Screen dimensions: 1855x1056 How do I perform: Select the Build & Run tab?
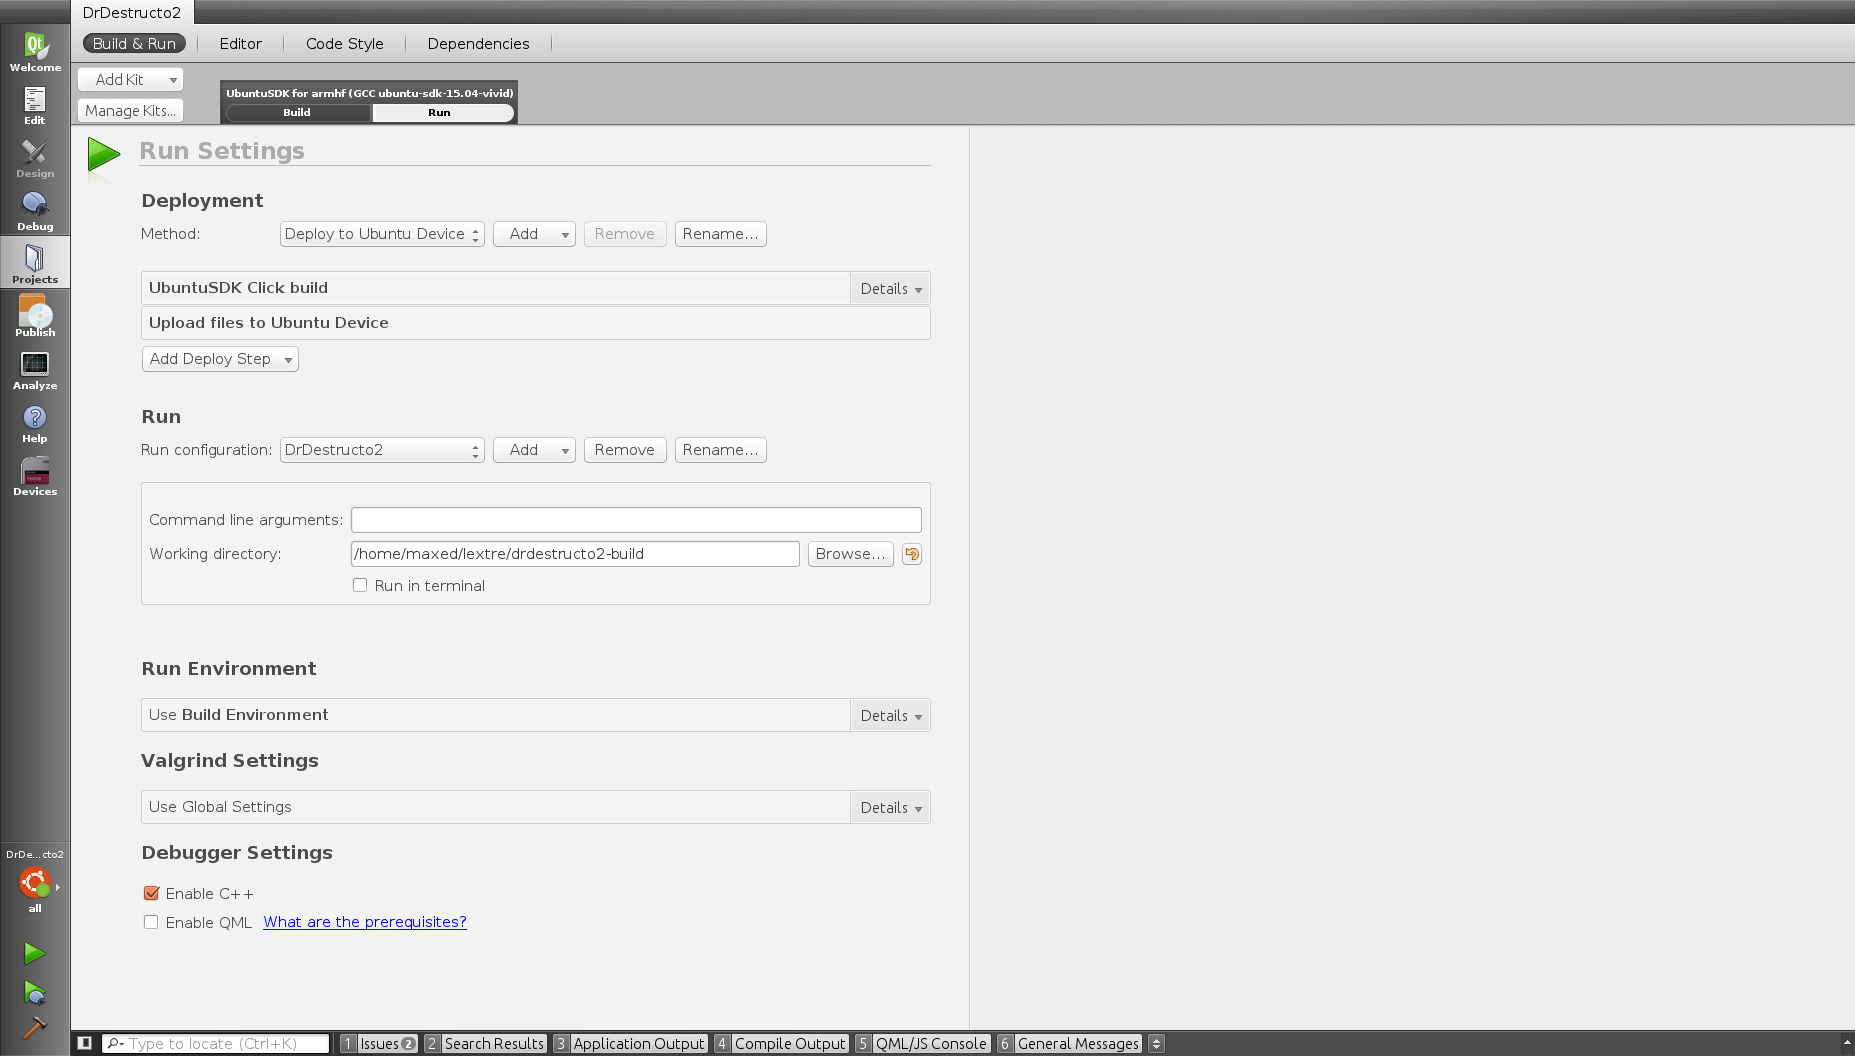pyautogui.click(x=134, y=43)
